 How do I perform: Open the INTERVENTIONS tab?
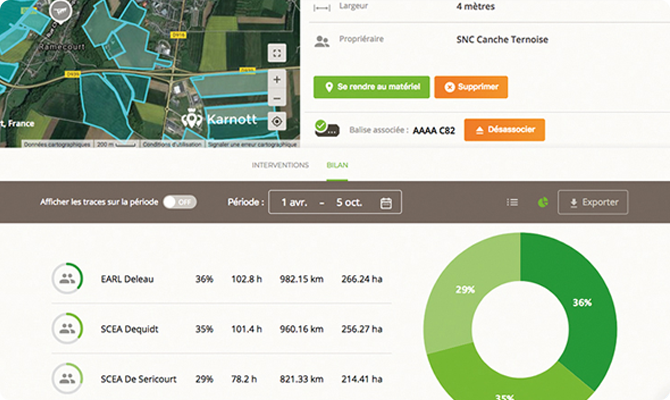280,165
